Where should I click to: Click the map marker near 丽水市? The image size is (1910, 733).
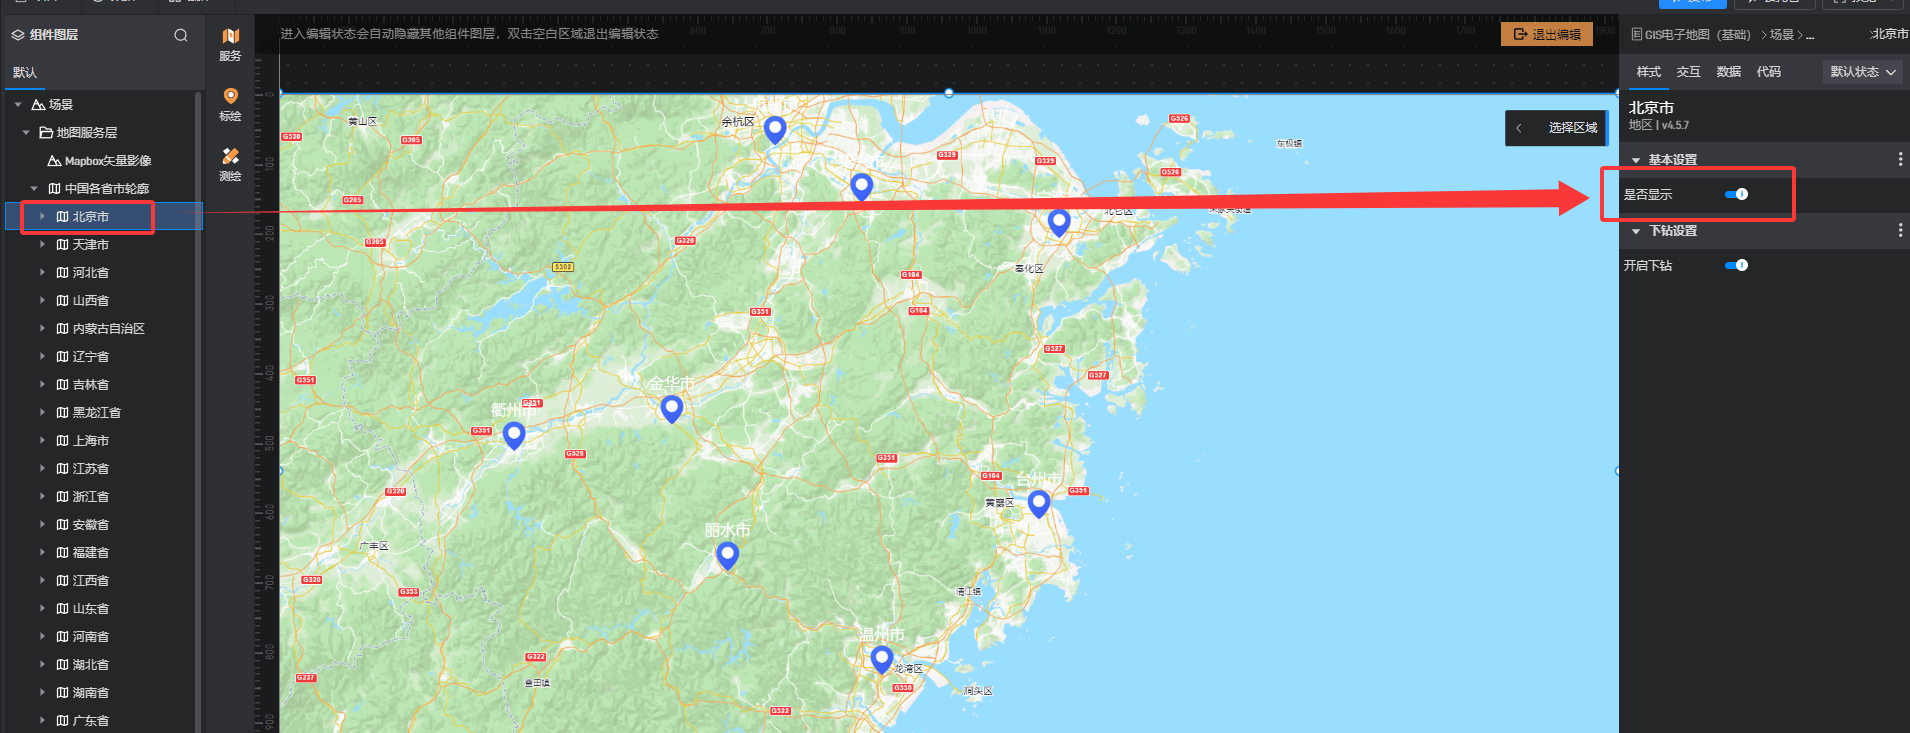(x=728, y=556)
